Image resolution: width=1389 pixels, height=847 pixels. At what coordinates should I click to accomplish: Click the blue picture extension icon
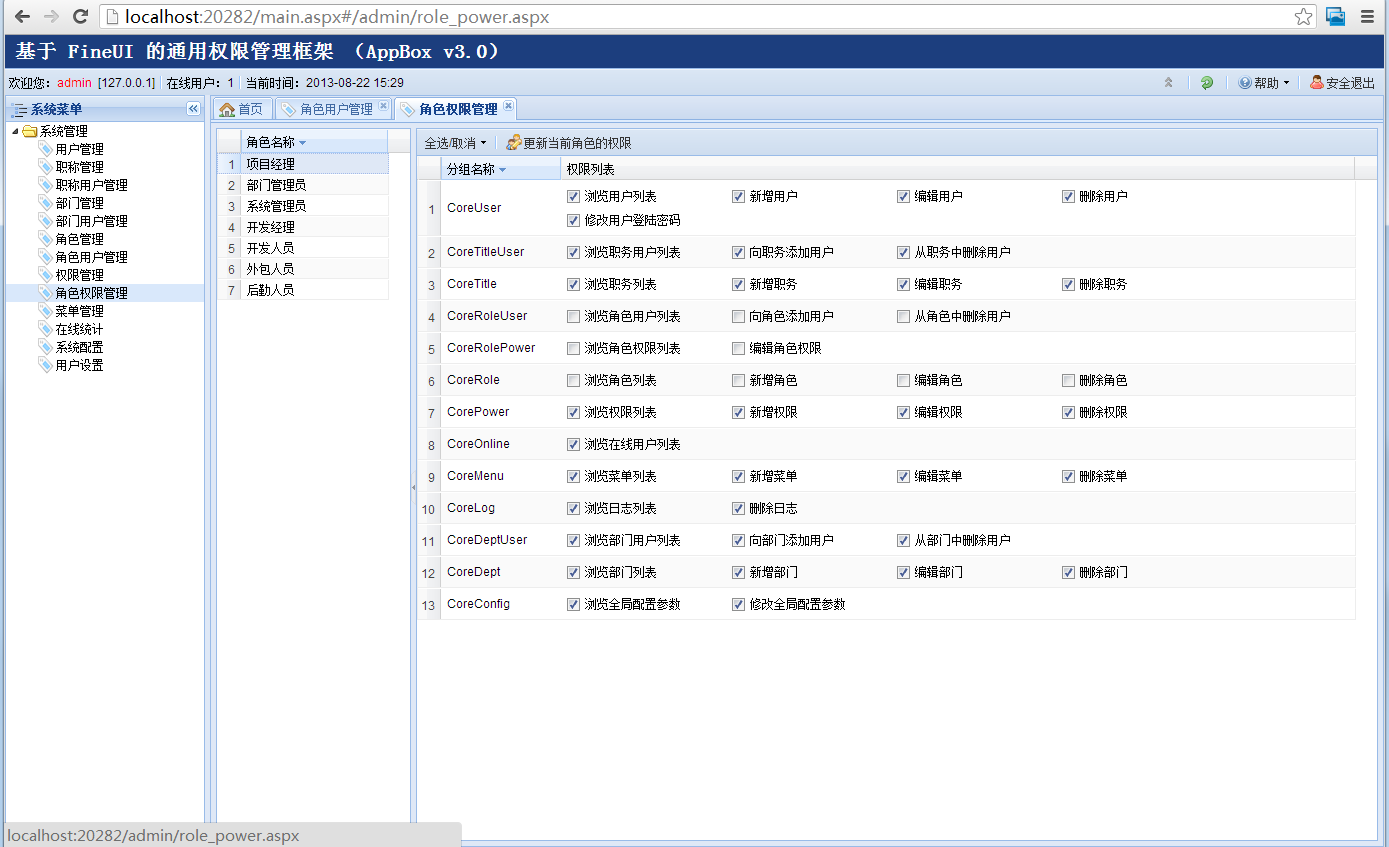(1335, 17)
